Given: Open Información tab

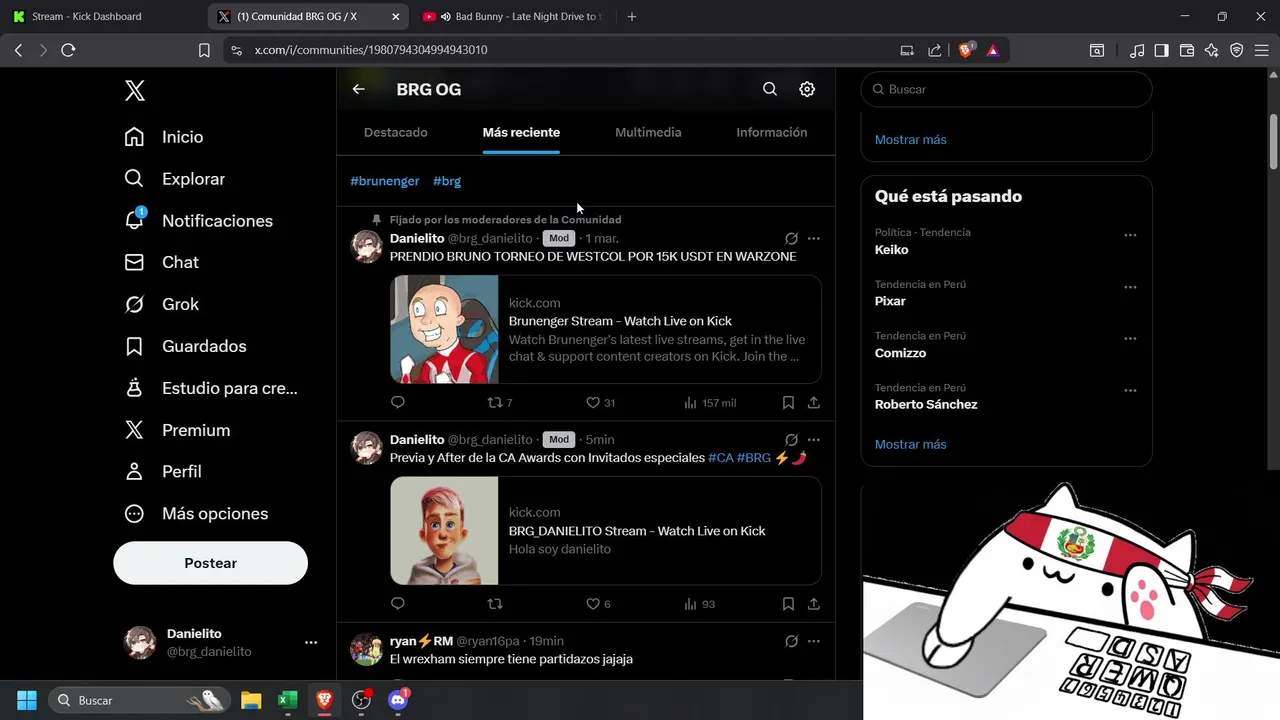Looking at the screenshot, I should pos(772,132).
